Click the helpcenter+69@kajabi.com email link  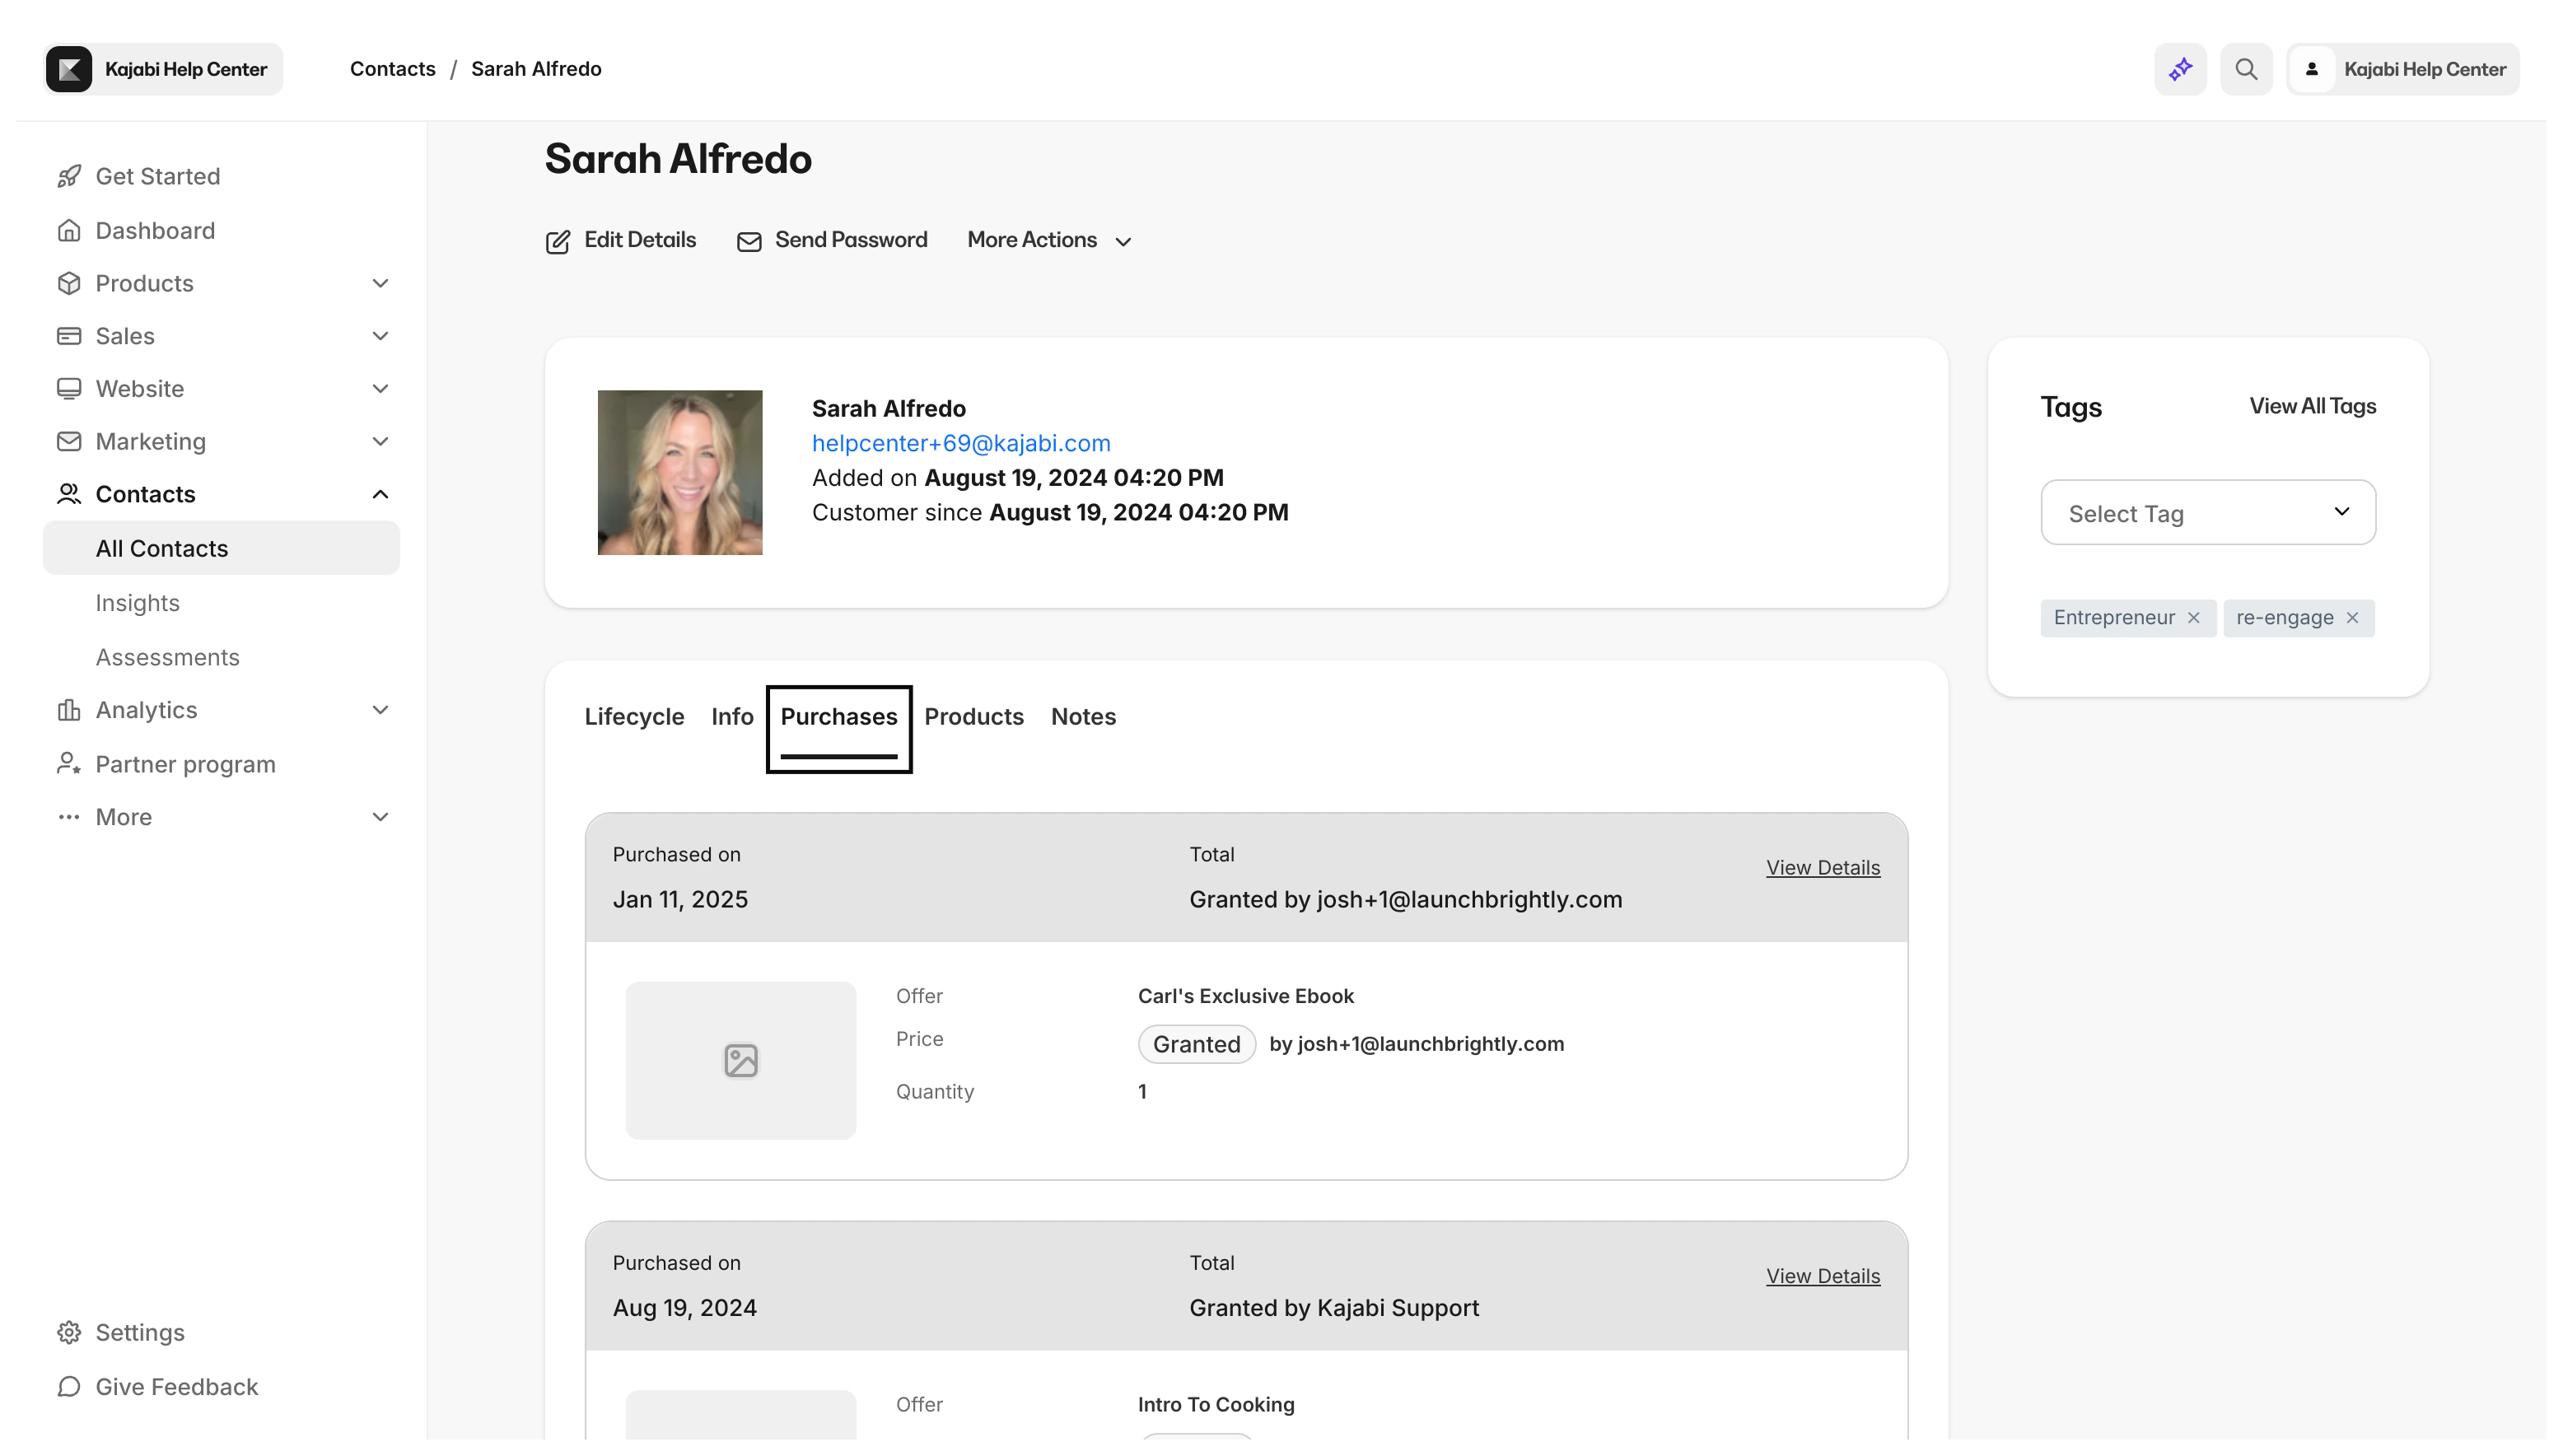[961, 443]
